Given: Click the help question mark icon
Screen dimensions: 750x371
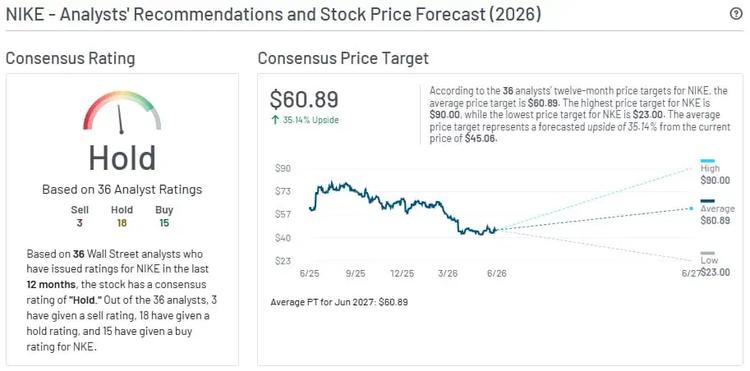Looking at the screenshot, I should [735, 14].
